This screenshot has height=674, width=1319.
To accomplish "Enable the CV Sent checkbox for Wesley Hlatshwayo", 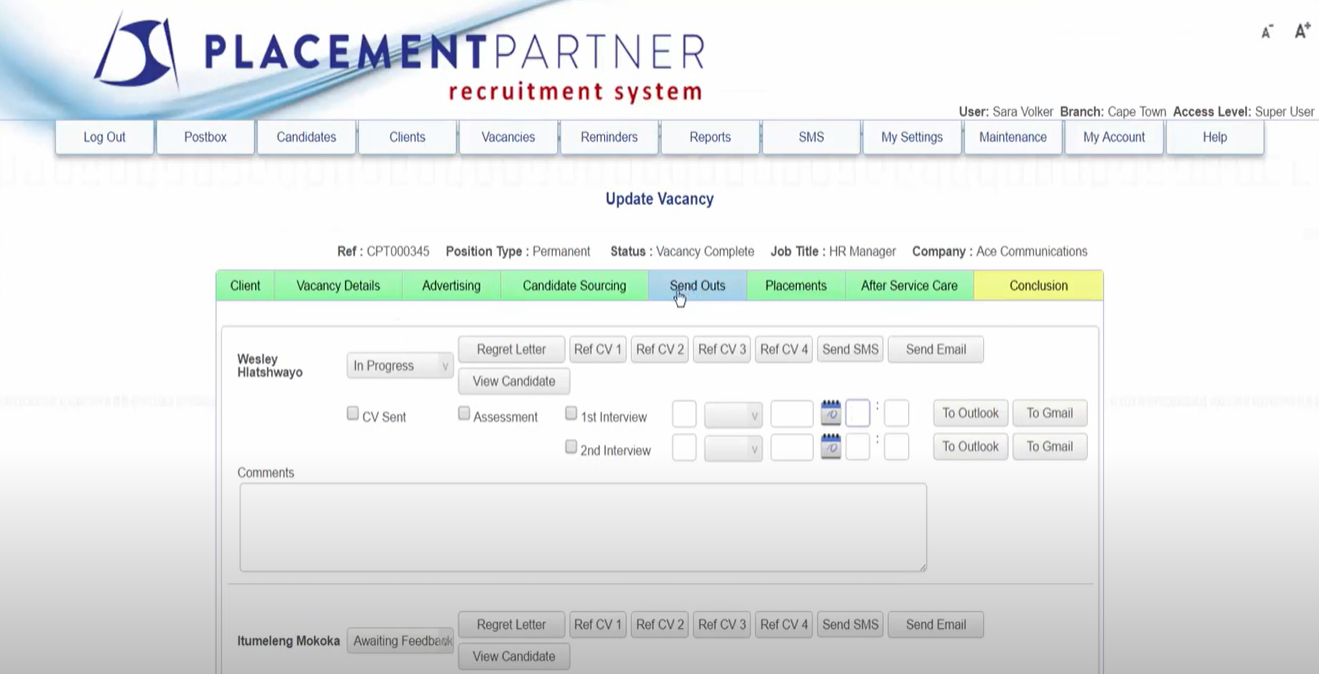I will tap(352, 413).
